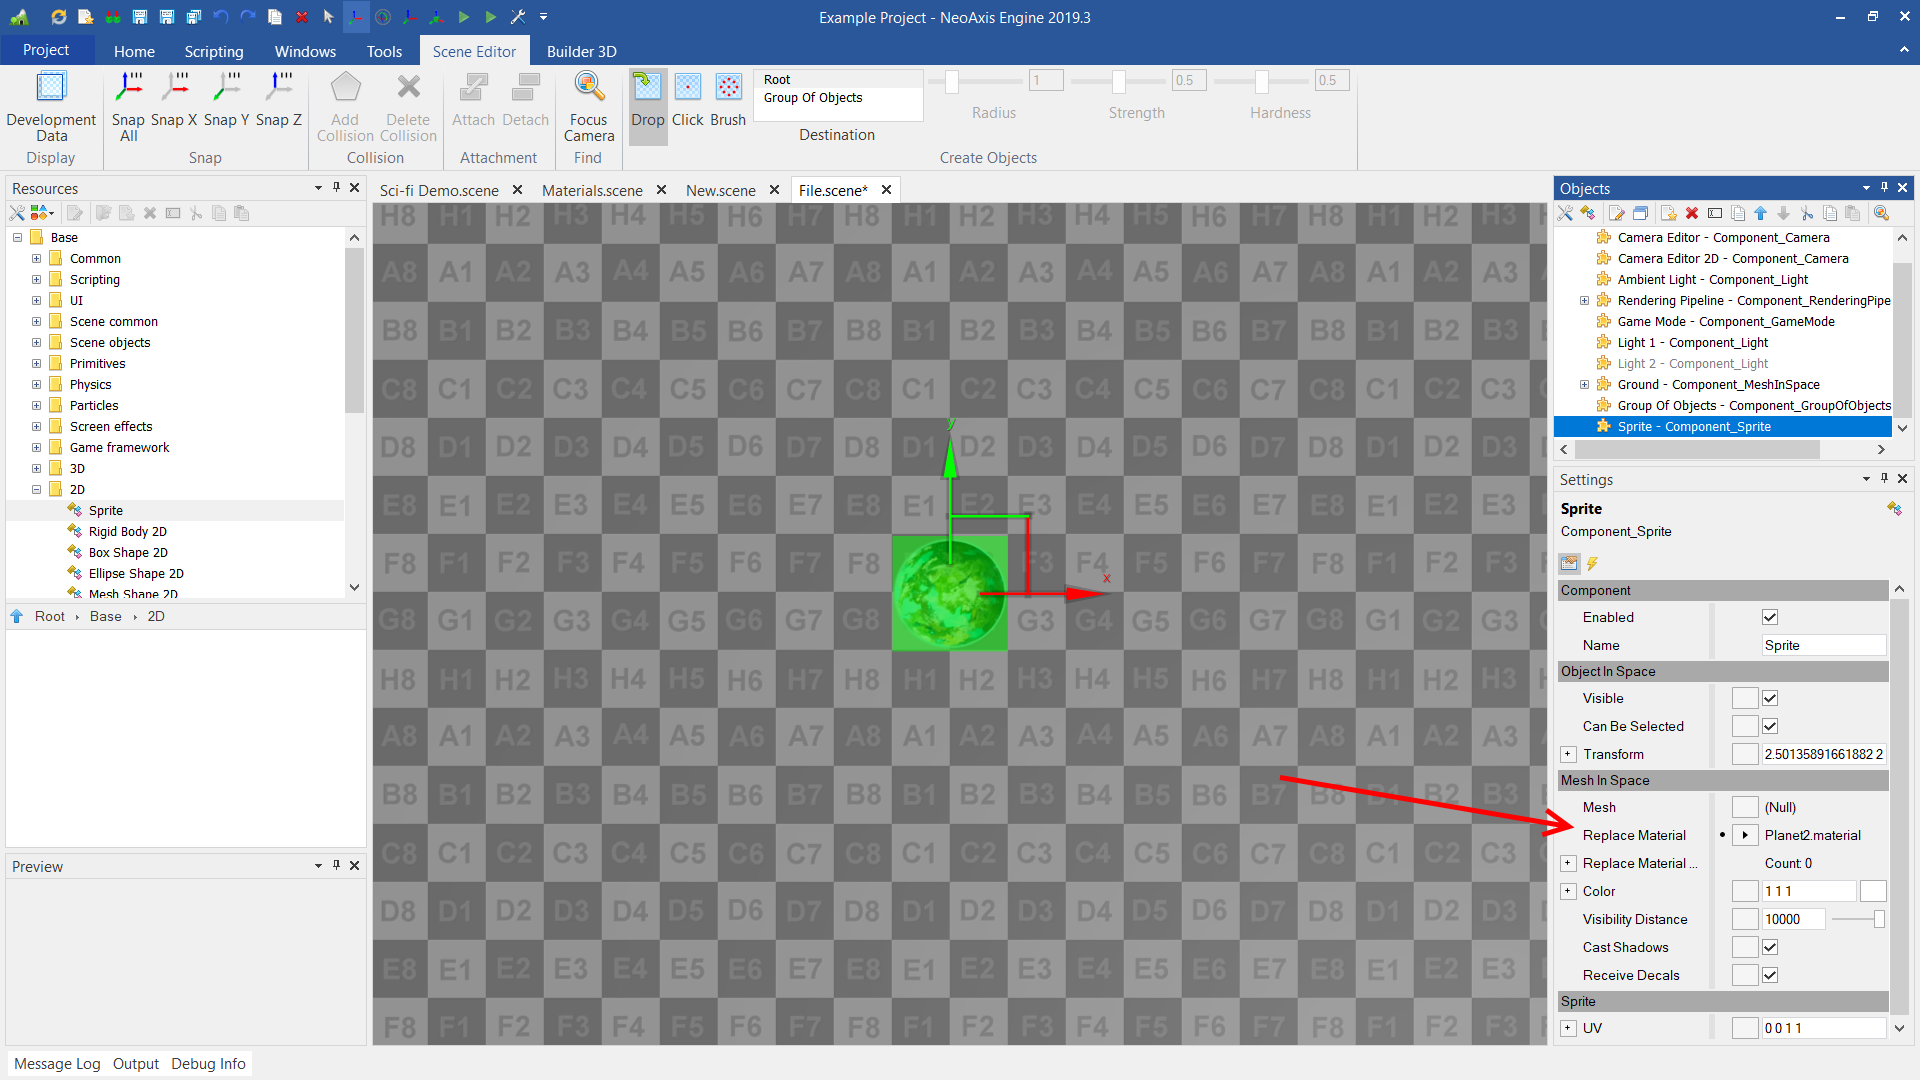Image resolution: width=1920 pixels, height=1080 pixels.
Task: Expand the Physics folder in Resources
Action: pos(36,384)
